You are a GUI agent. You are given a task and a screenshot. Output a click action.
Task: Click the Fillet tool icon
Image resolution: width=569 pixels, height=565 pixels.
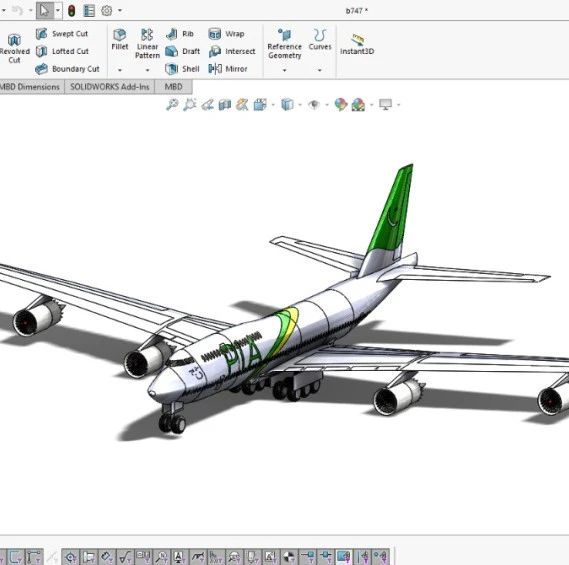coord(120,39)
